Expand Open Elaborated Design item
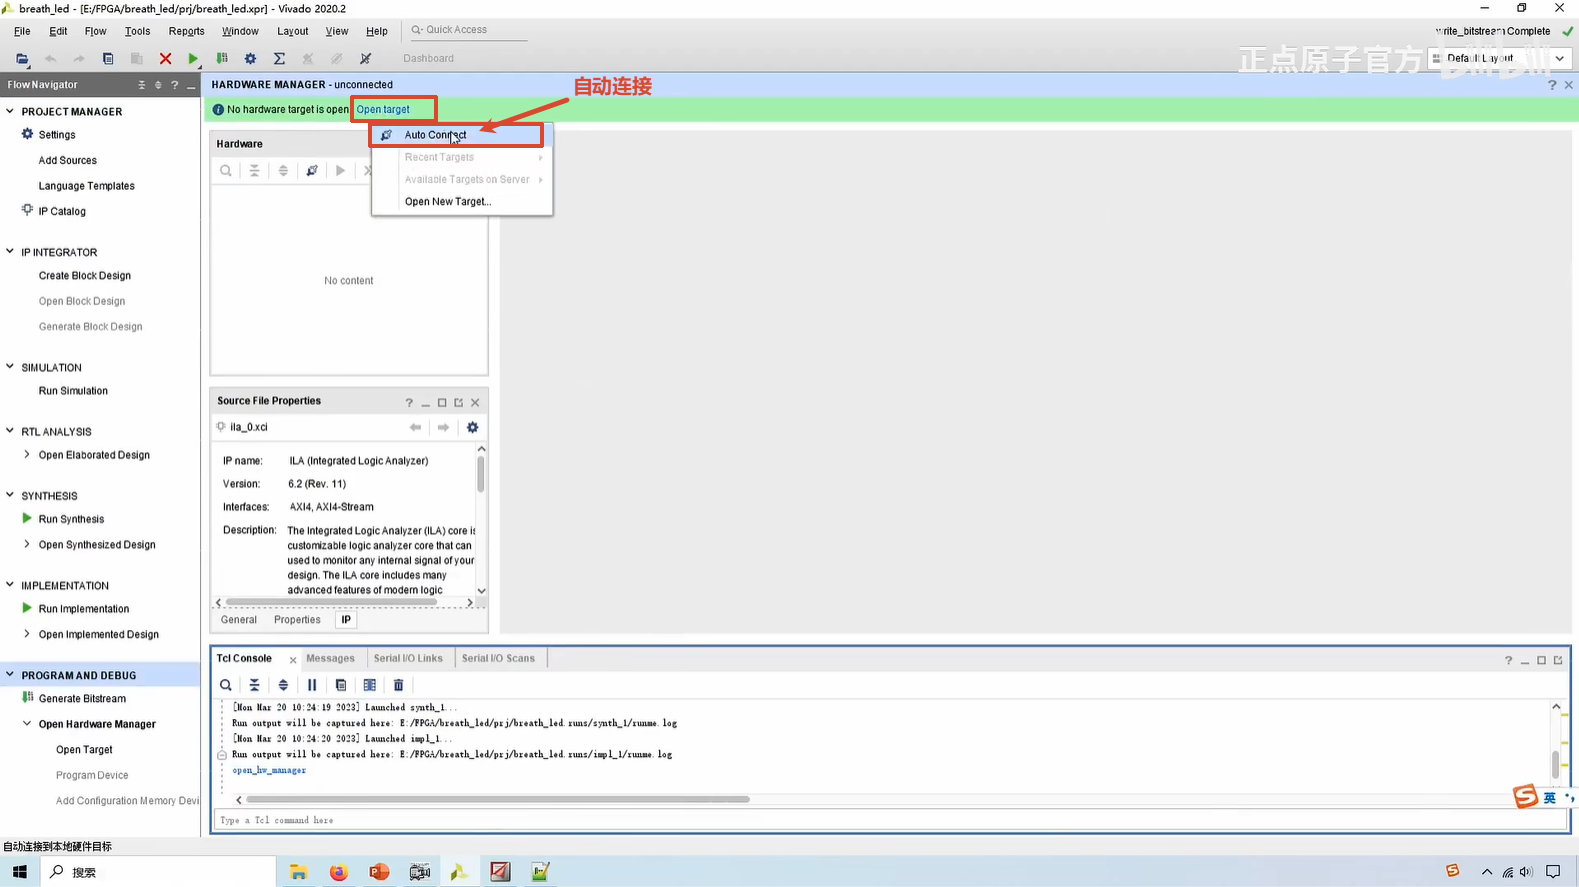 (x=27, y=454)
